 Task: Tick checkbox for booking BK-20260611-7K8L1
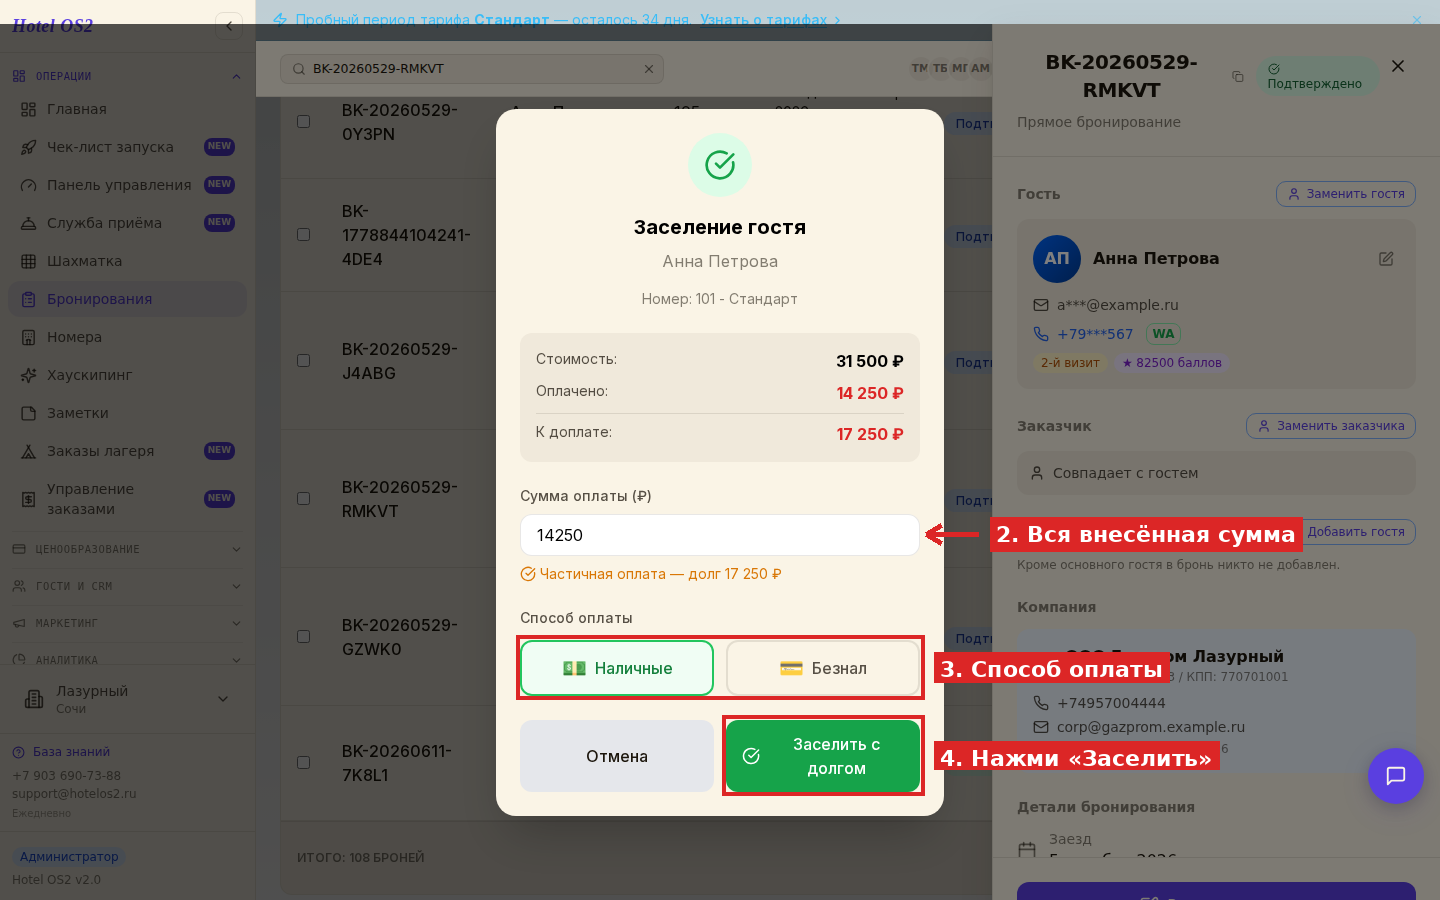303,762
